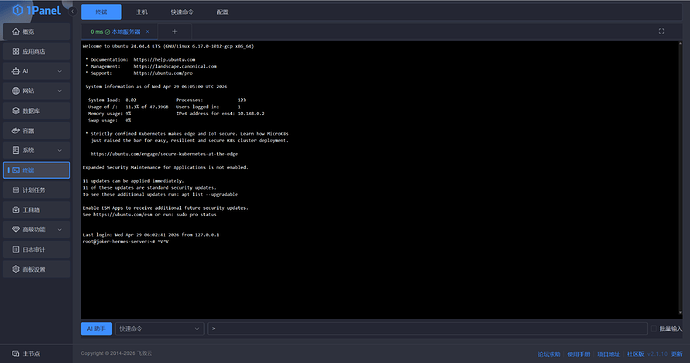Click the log icon for 日志审计
Screen dimensions: 690x363
click(x=16, y=249)
